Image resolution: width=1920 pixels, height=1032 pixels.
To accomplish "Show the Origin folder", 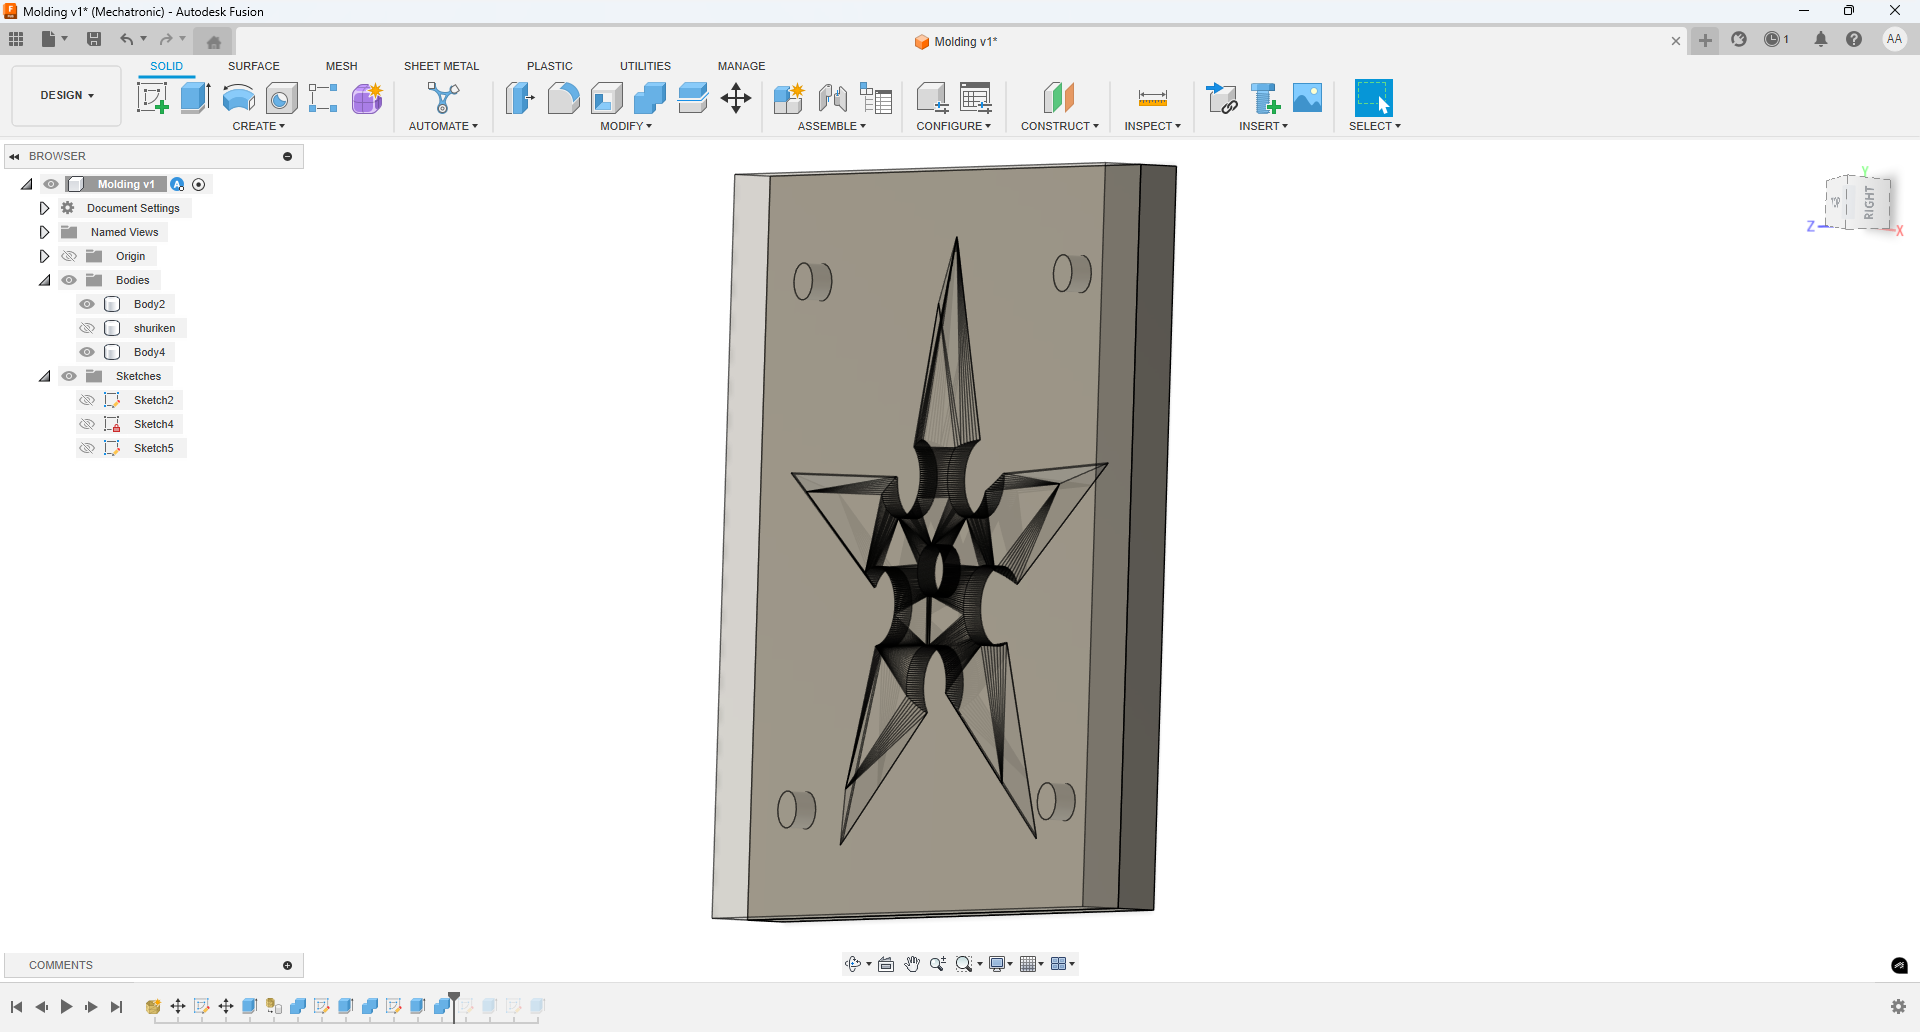I will pos(69,256).
